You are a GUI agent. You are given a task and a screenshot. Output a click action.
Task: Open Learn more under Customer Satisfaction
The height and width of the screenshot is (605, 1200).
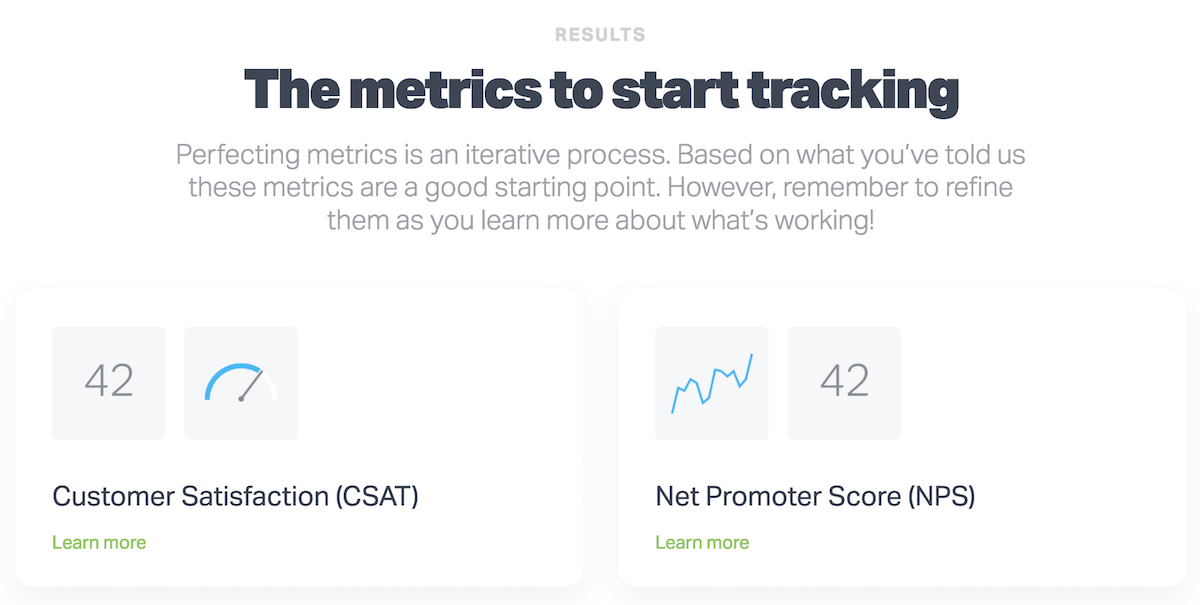pyautogui.click(x=99, y=542)
